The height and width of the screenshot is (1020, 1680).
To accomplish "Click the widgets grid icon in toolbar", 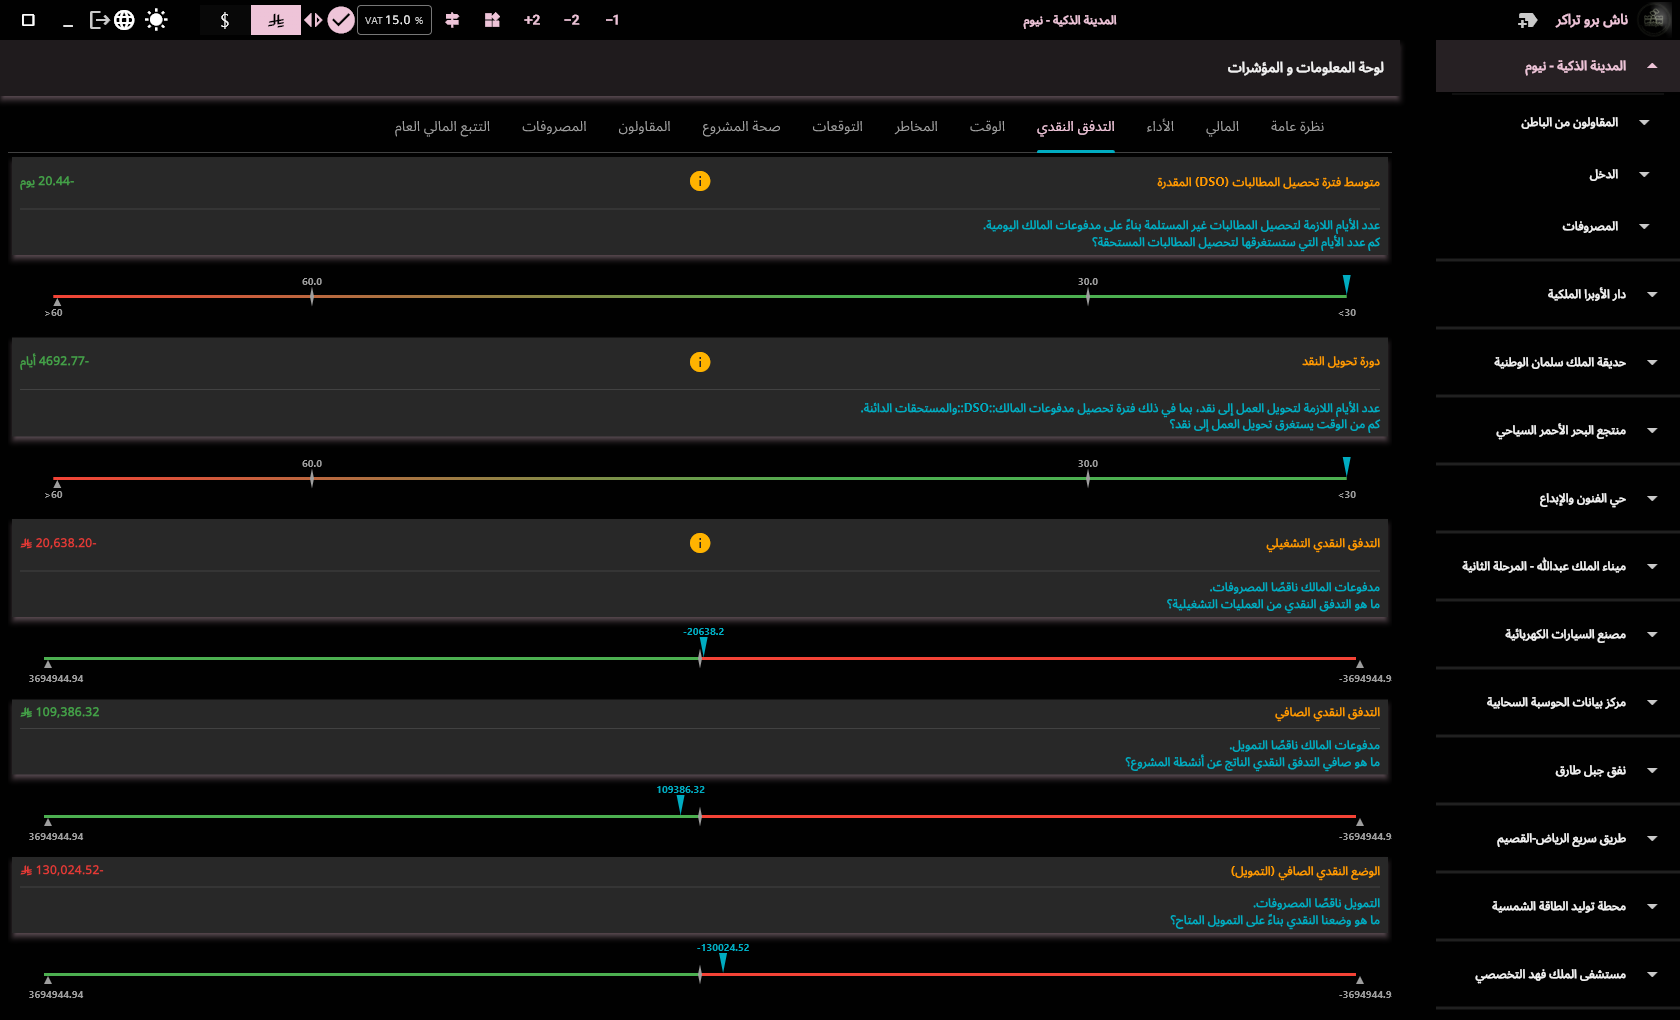I will point(492,20).
